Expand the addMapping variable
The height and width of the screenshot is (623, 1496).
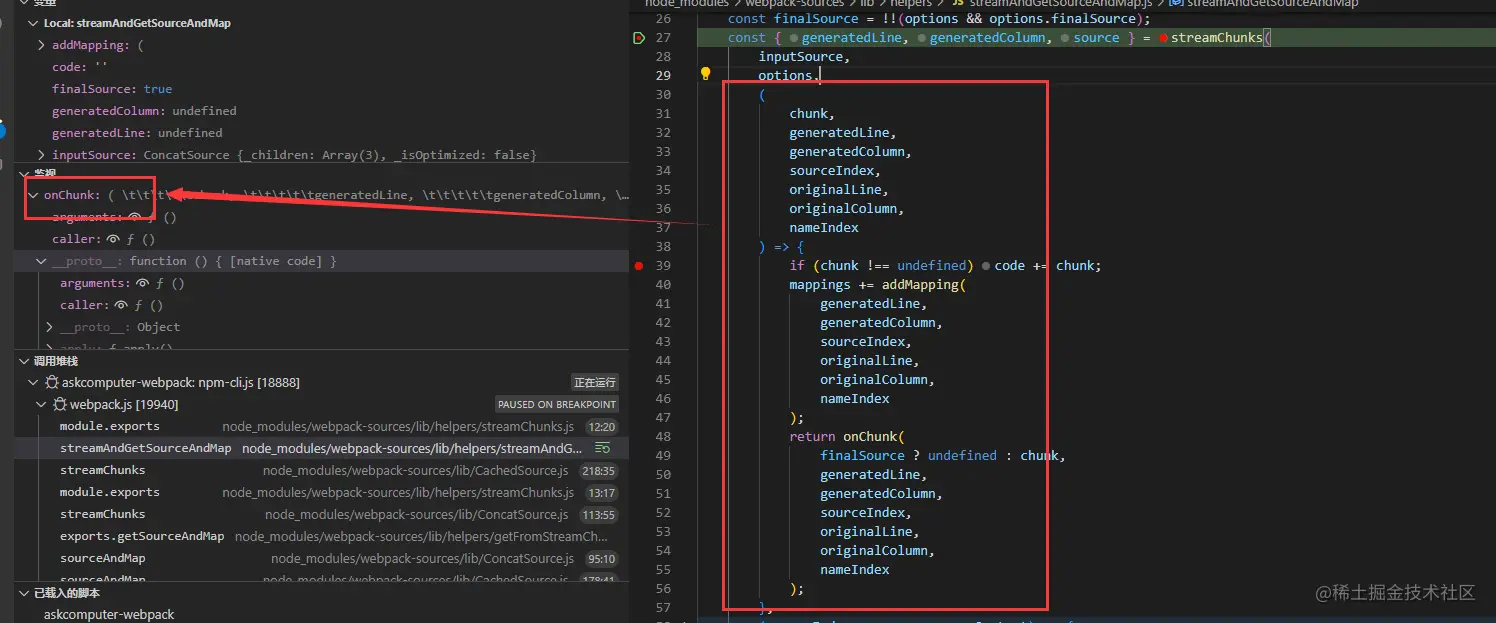(x=41, y=45)
